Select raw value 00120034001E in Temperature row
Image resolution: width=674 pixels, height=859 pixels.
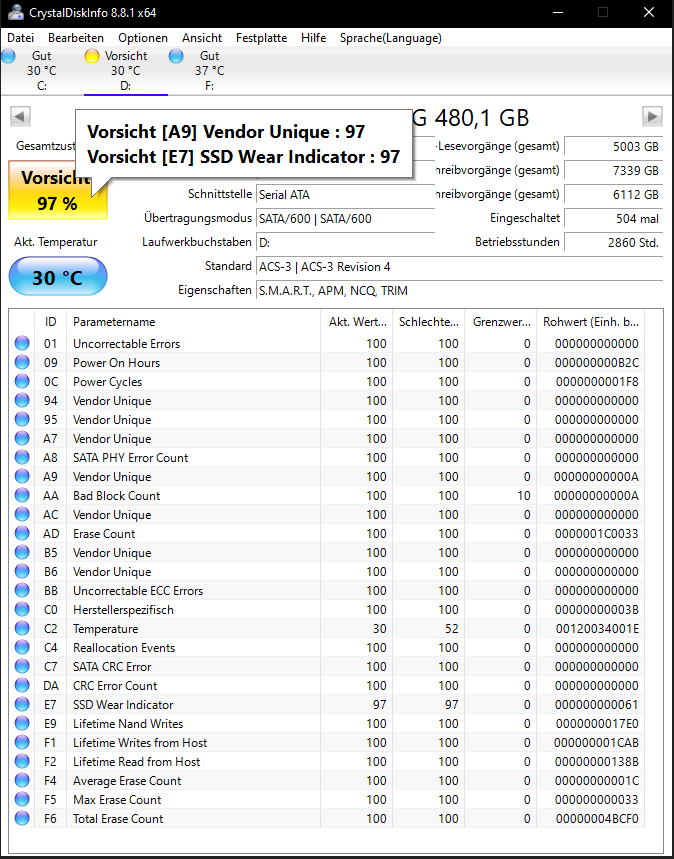point(597,628)
